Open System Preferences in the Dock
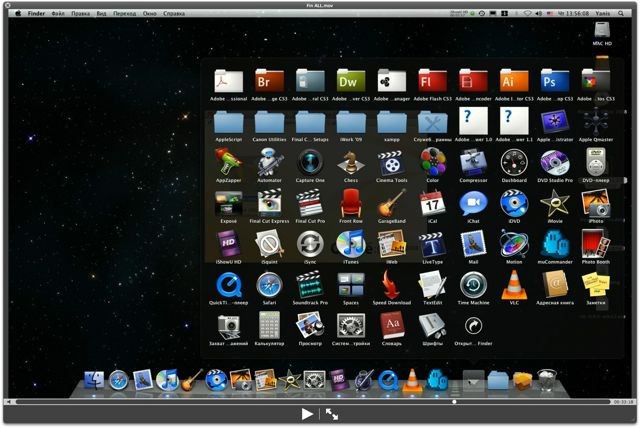 (314, 380)
